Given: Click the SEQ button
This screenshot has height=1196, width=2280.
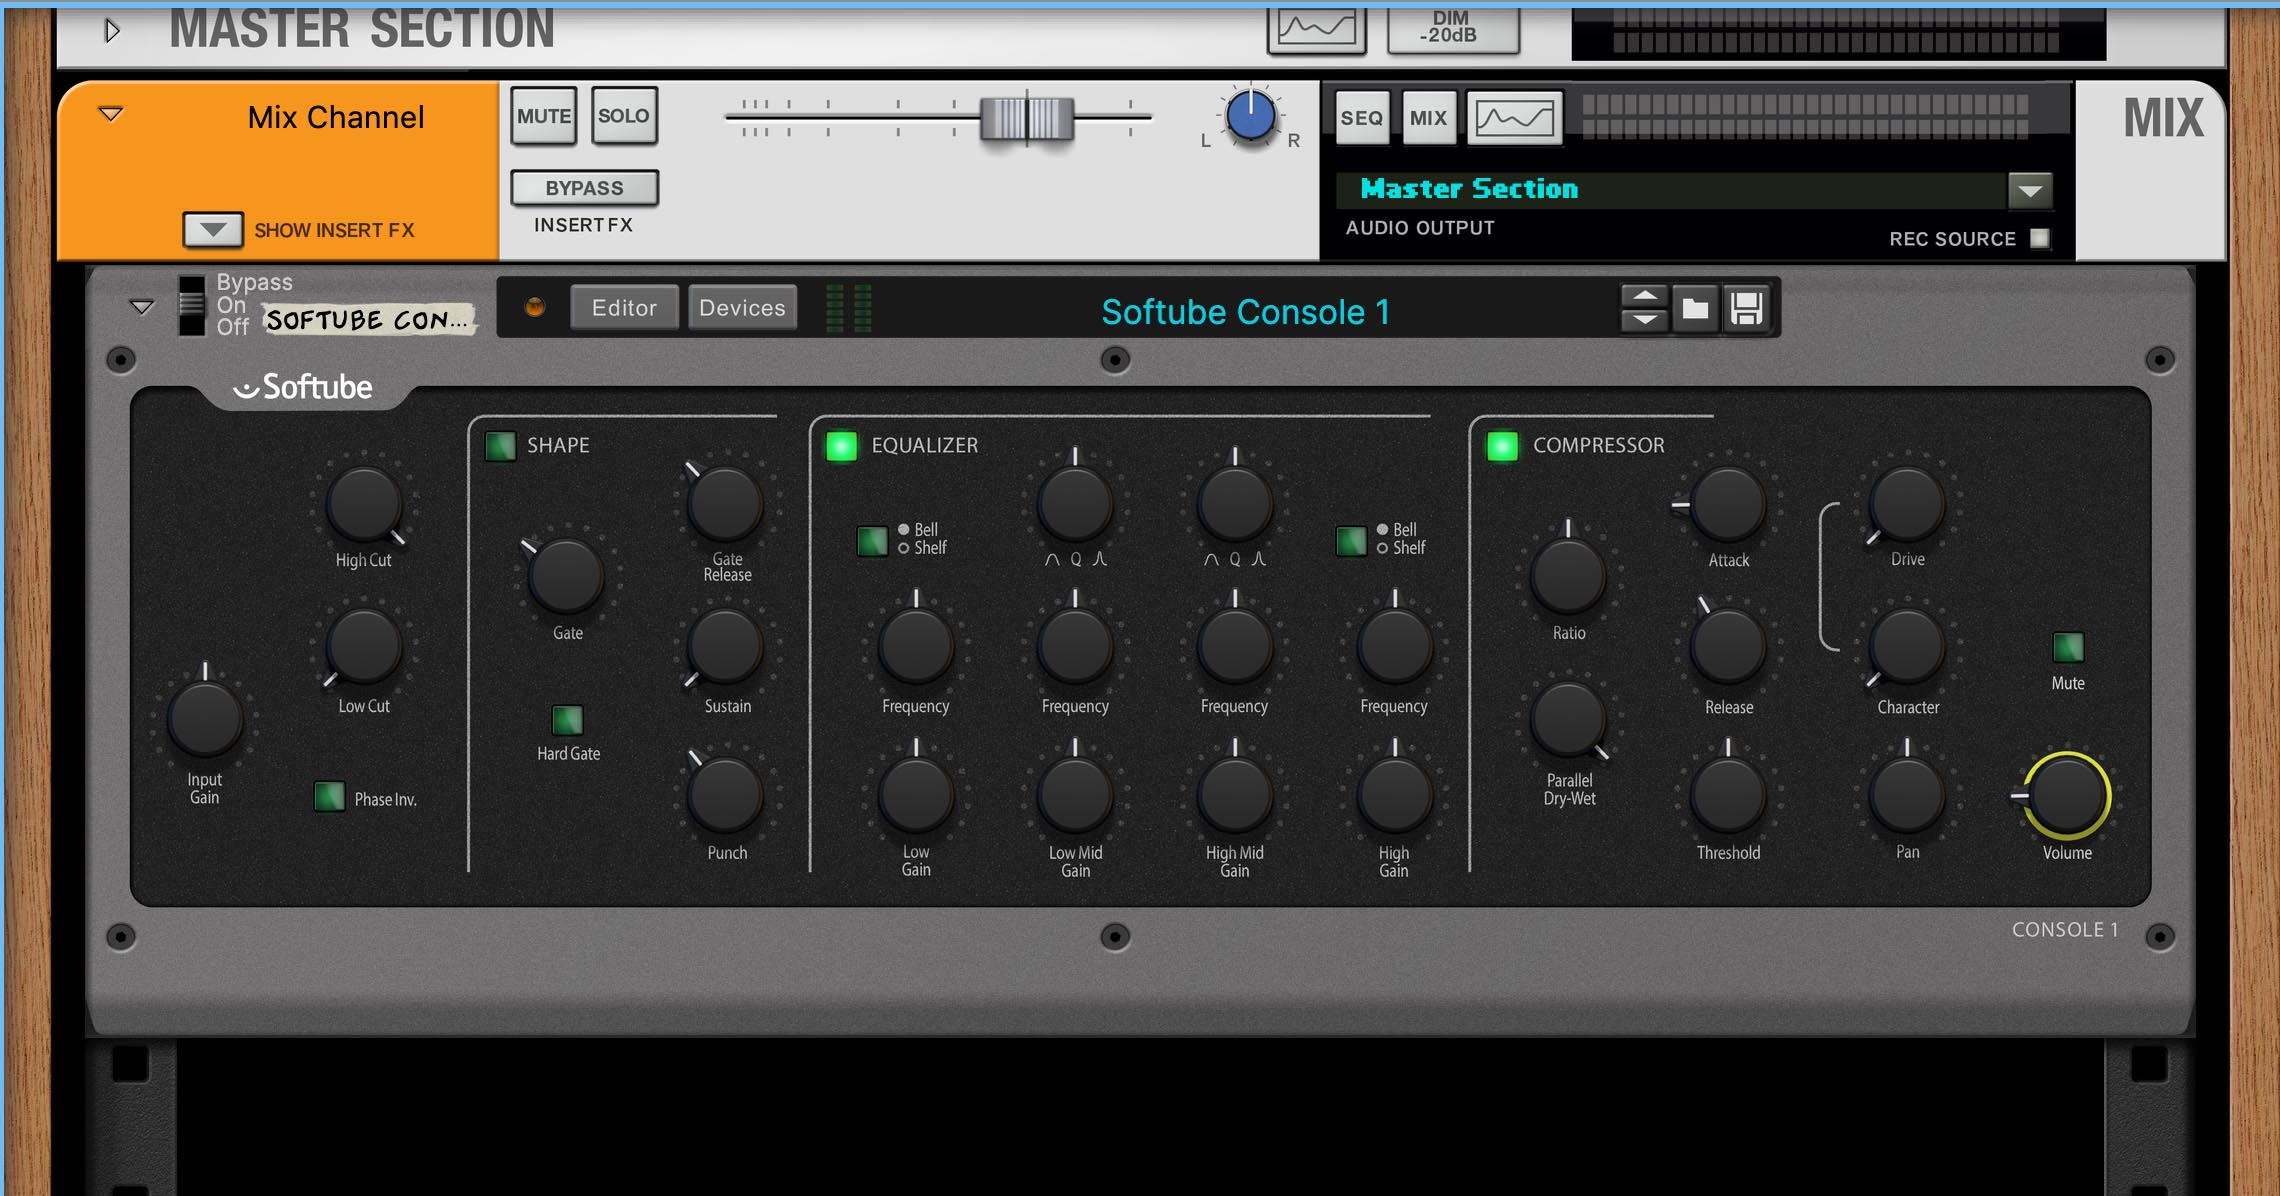Looking at the screenshot, I should [1362, 118].
